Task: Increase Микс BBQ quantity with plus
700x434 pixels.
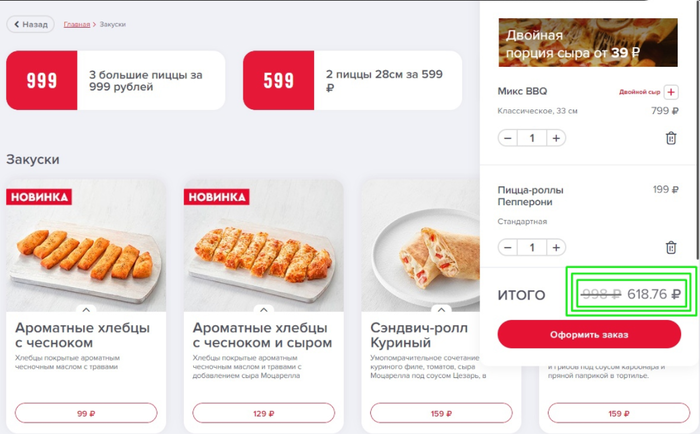Action: click(556, 138)
